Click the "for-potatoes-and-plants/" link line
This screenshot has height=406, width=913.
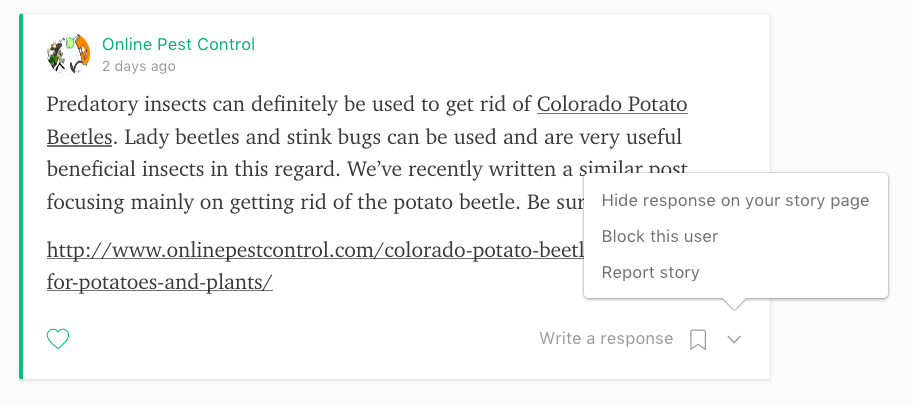[x=160, y=282]
